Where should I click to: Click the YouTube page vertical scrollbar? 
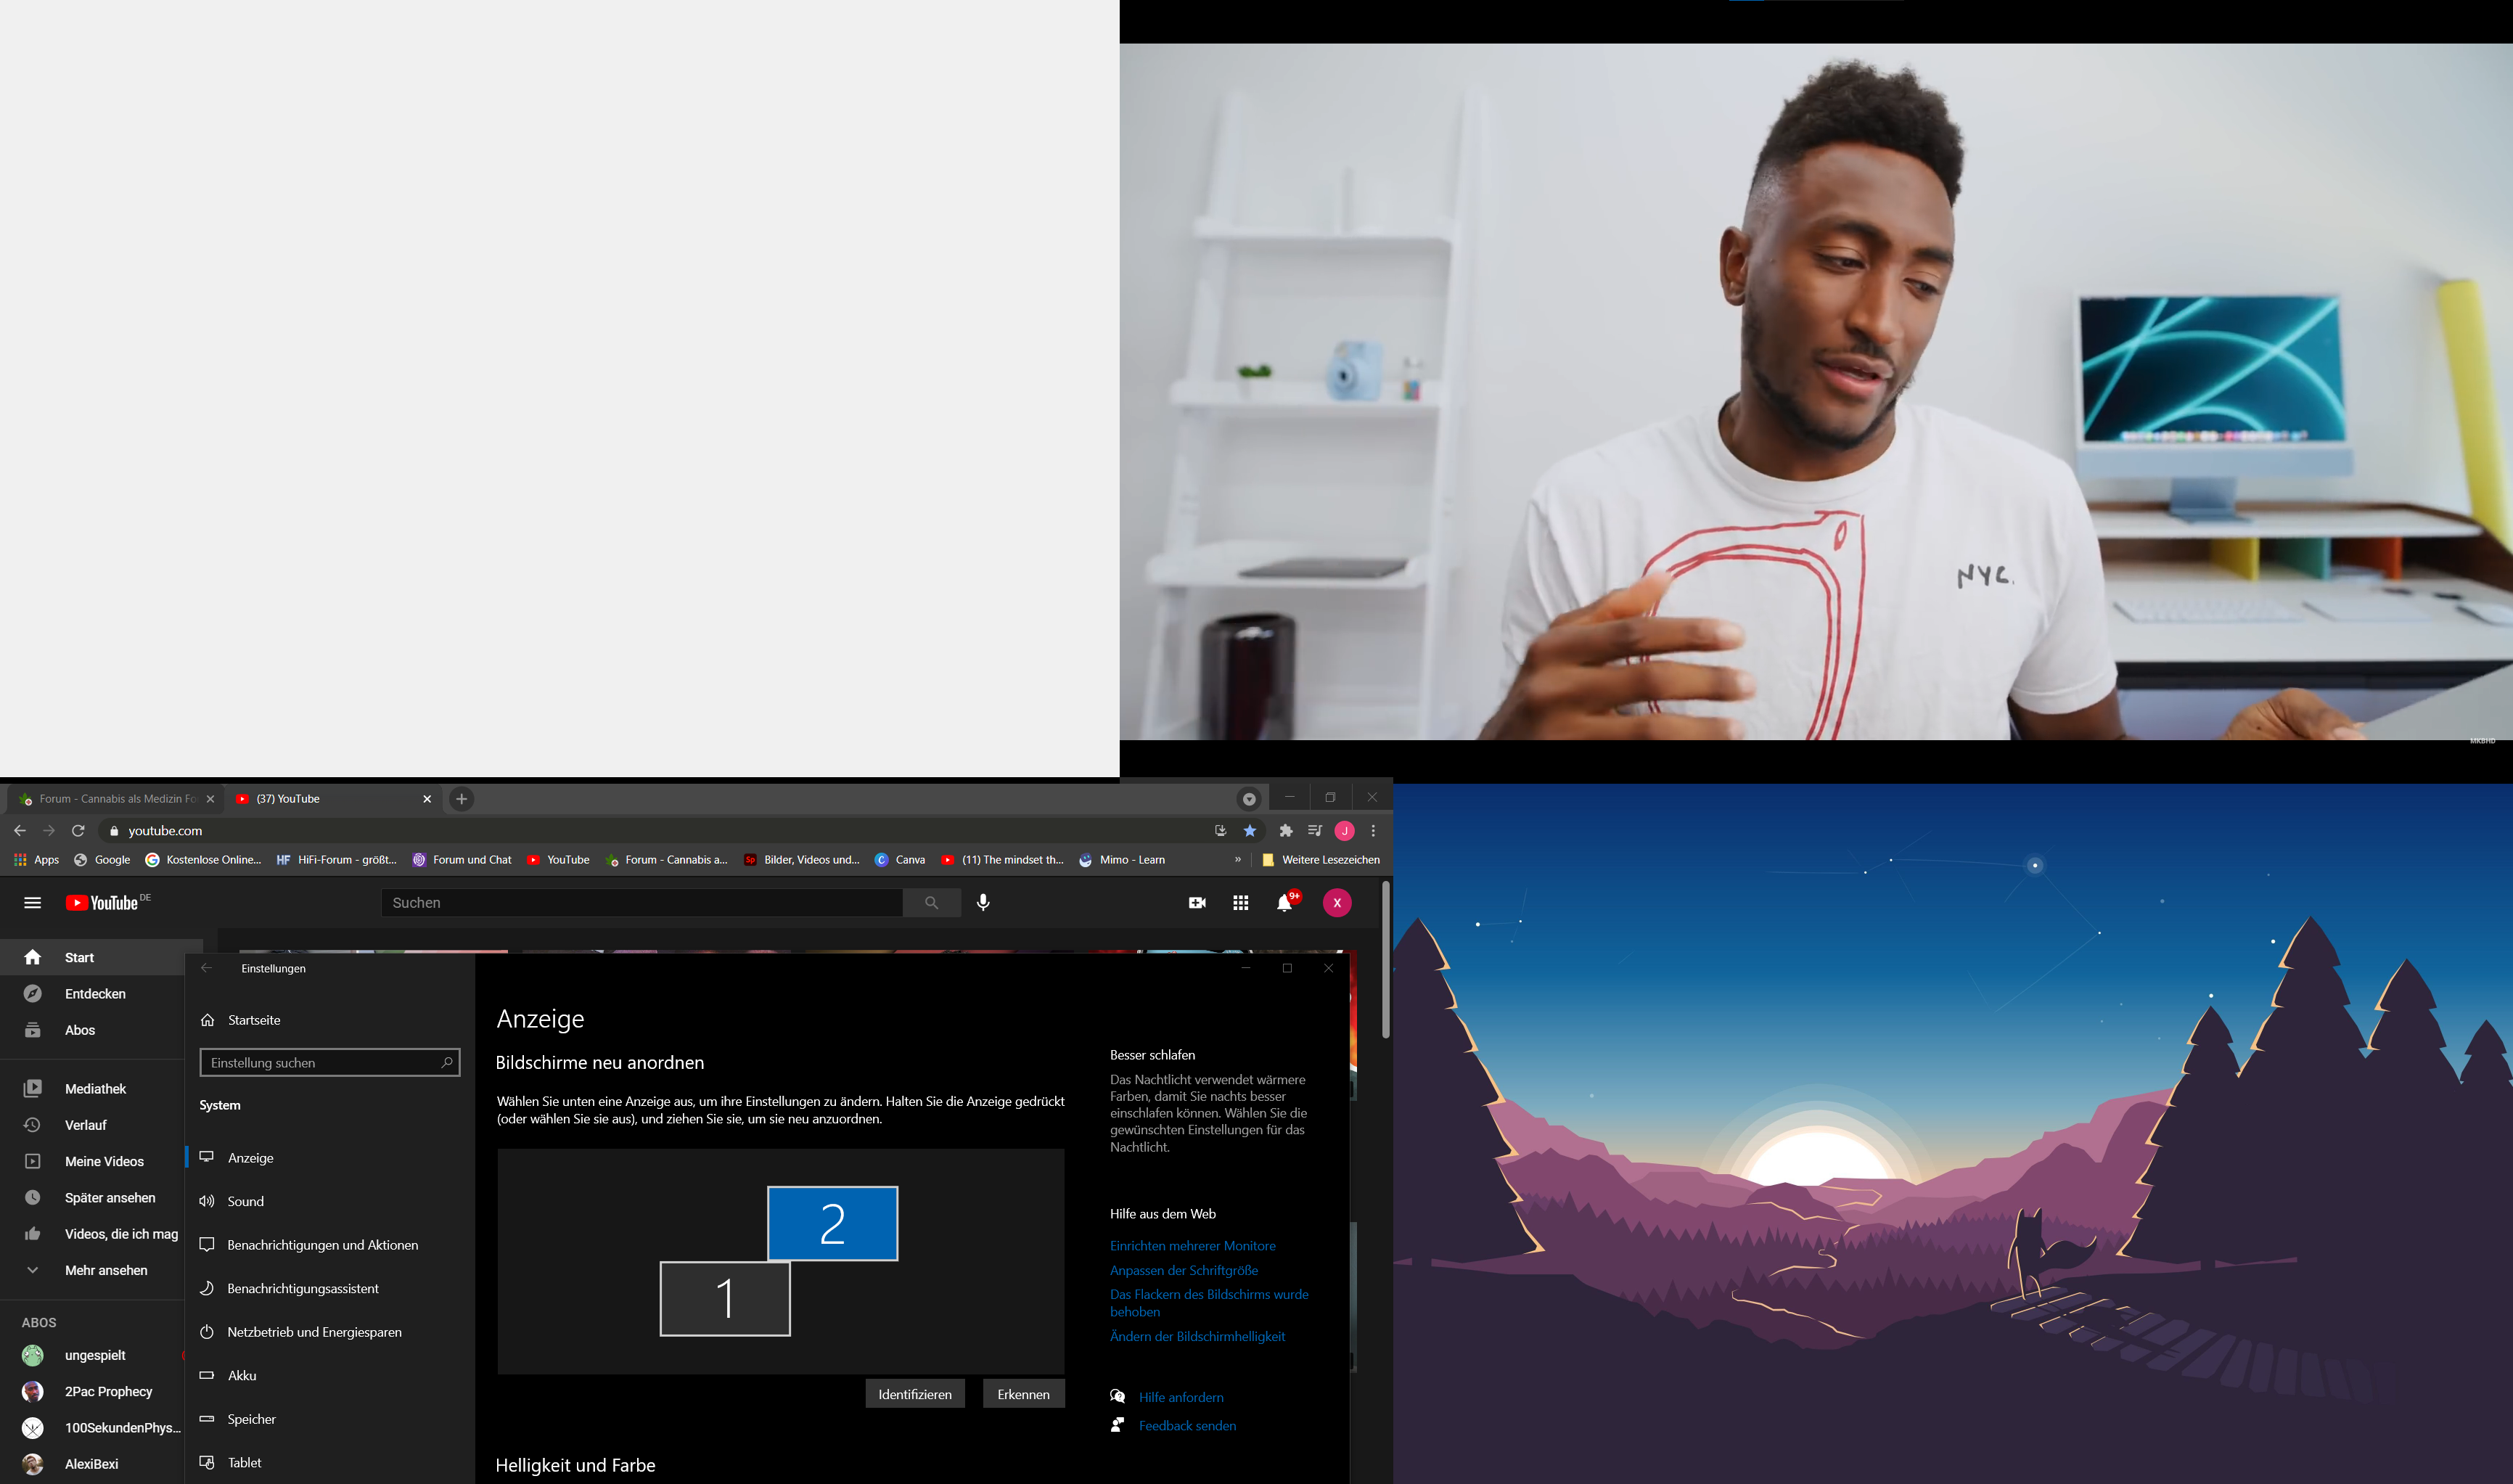click(x=1385, y=960)
